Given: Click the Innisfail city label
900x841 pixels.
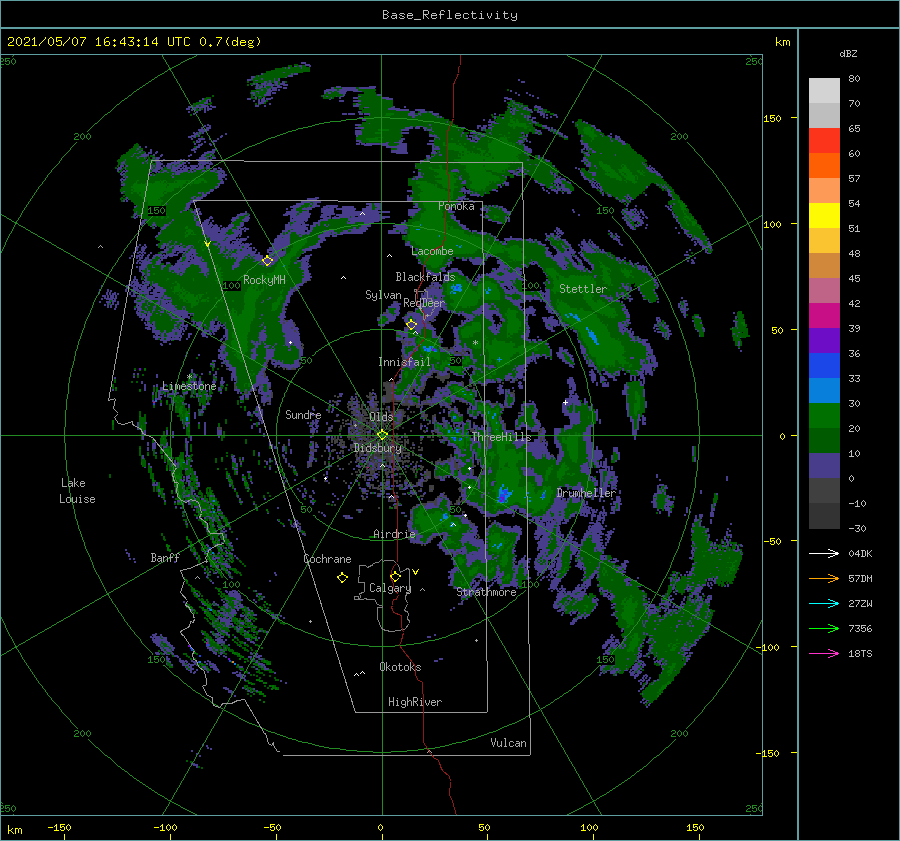Looking at the screenshot, I should tap(404, 362).
